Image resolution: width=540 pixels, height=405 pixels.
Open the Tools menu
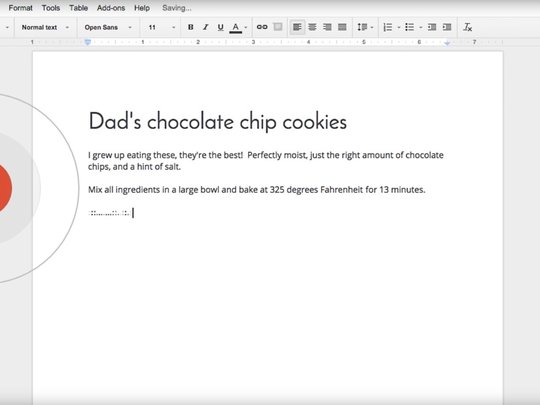[x=51, y=8]
